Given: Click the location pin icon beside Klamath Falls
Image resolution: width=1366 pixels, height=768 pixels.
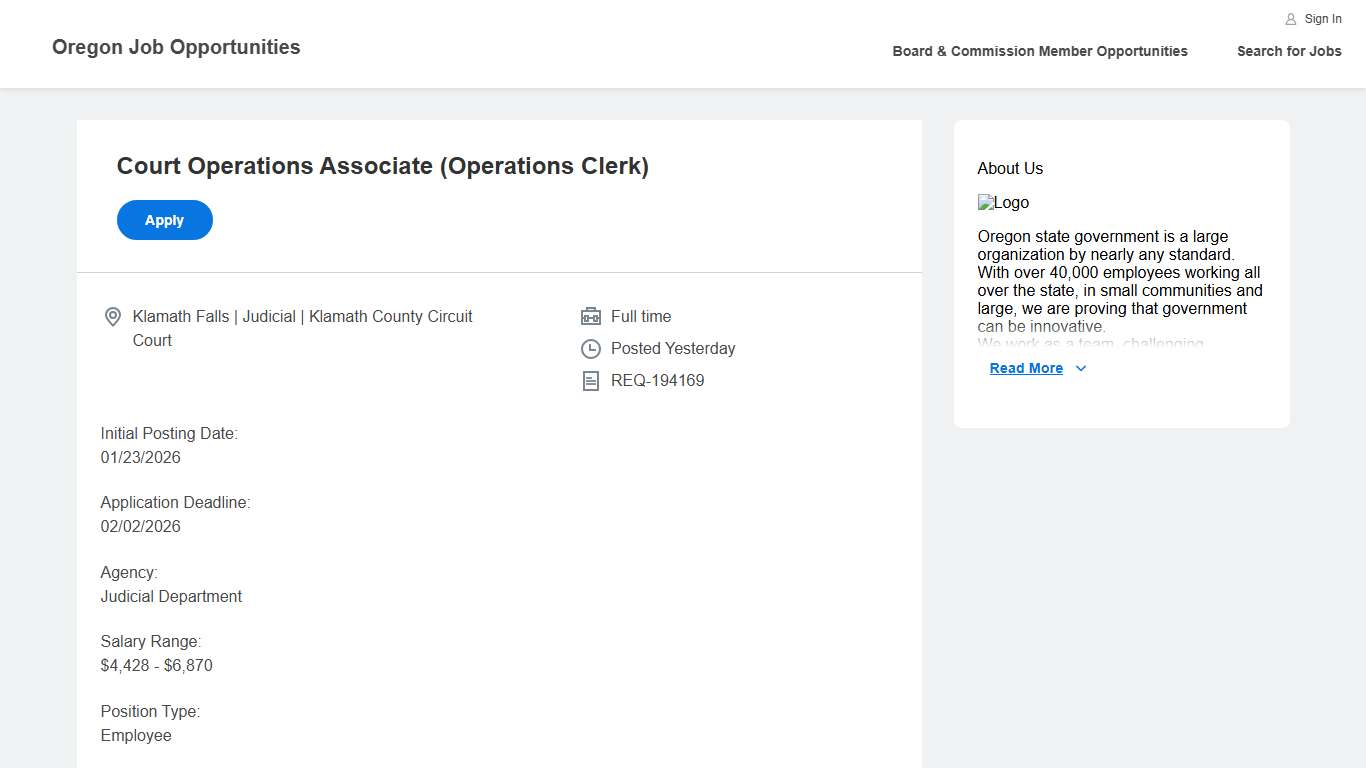Looking at the screenshot, I should click(x=113, y=316).
